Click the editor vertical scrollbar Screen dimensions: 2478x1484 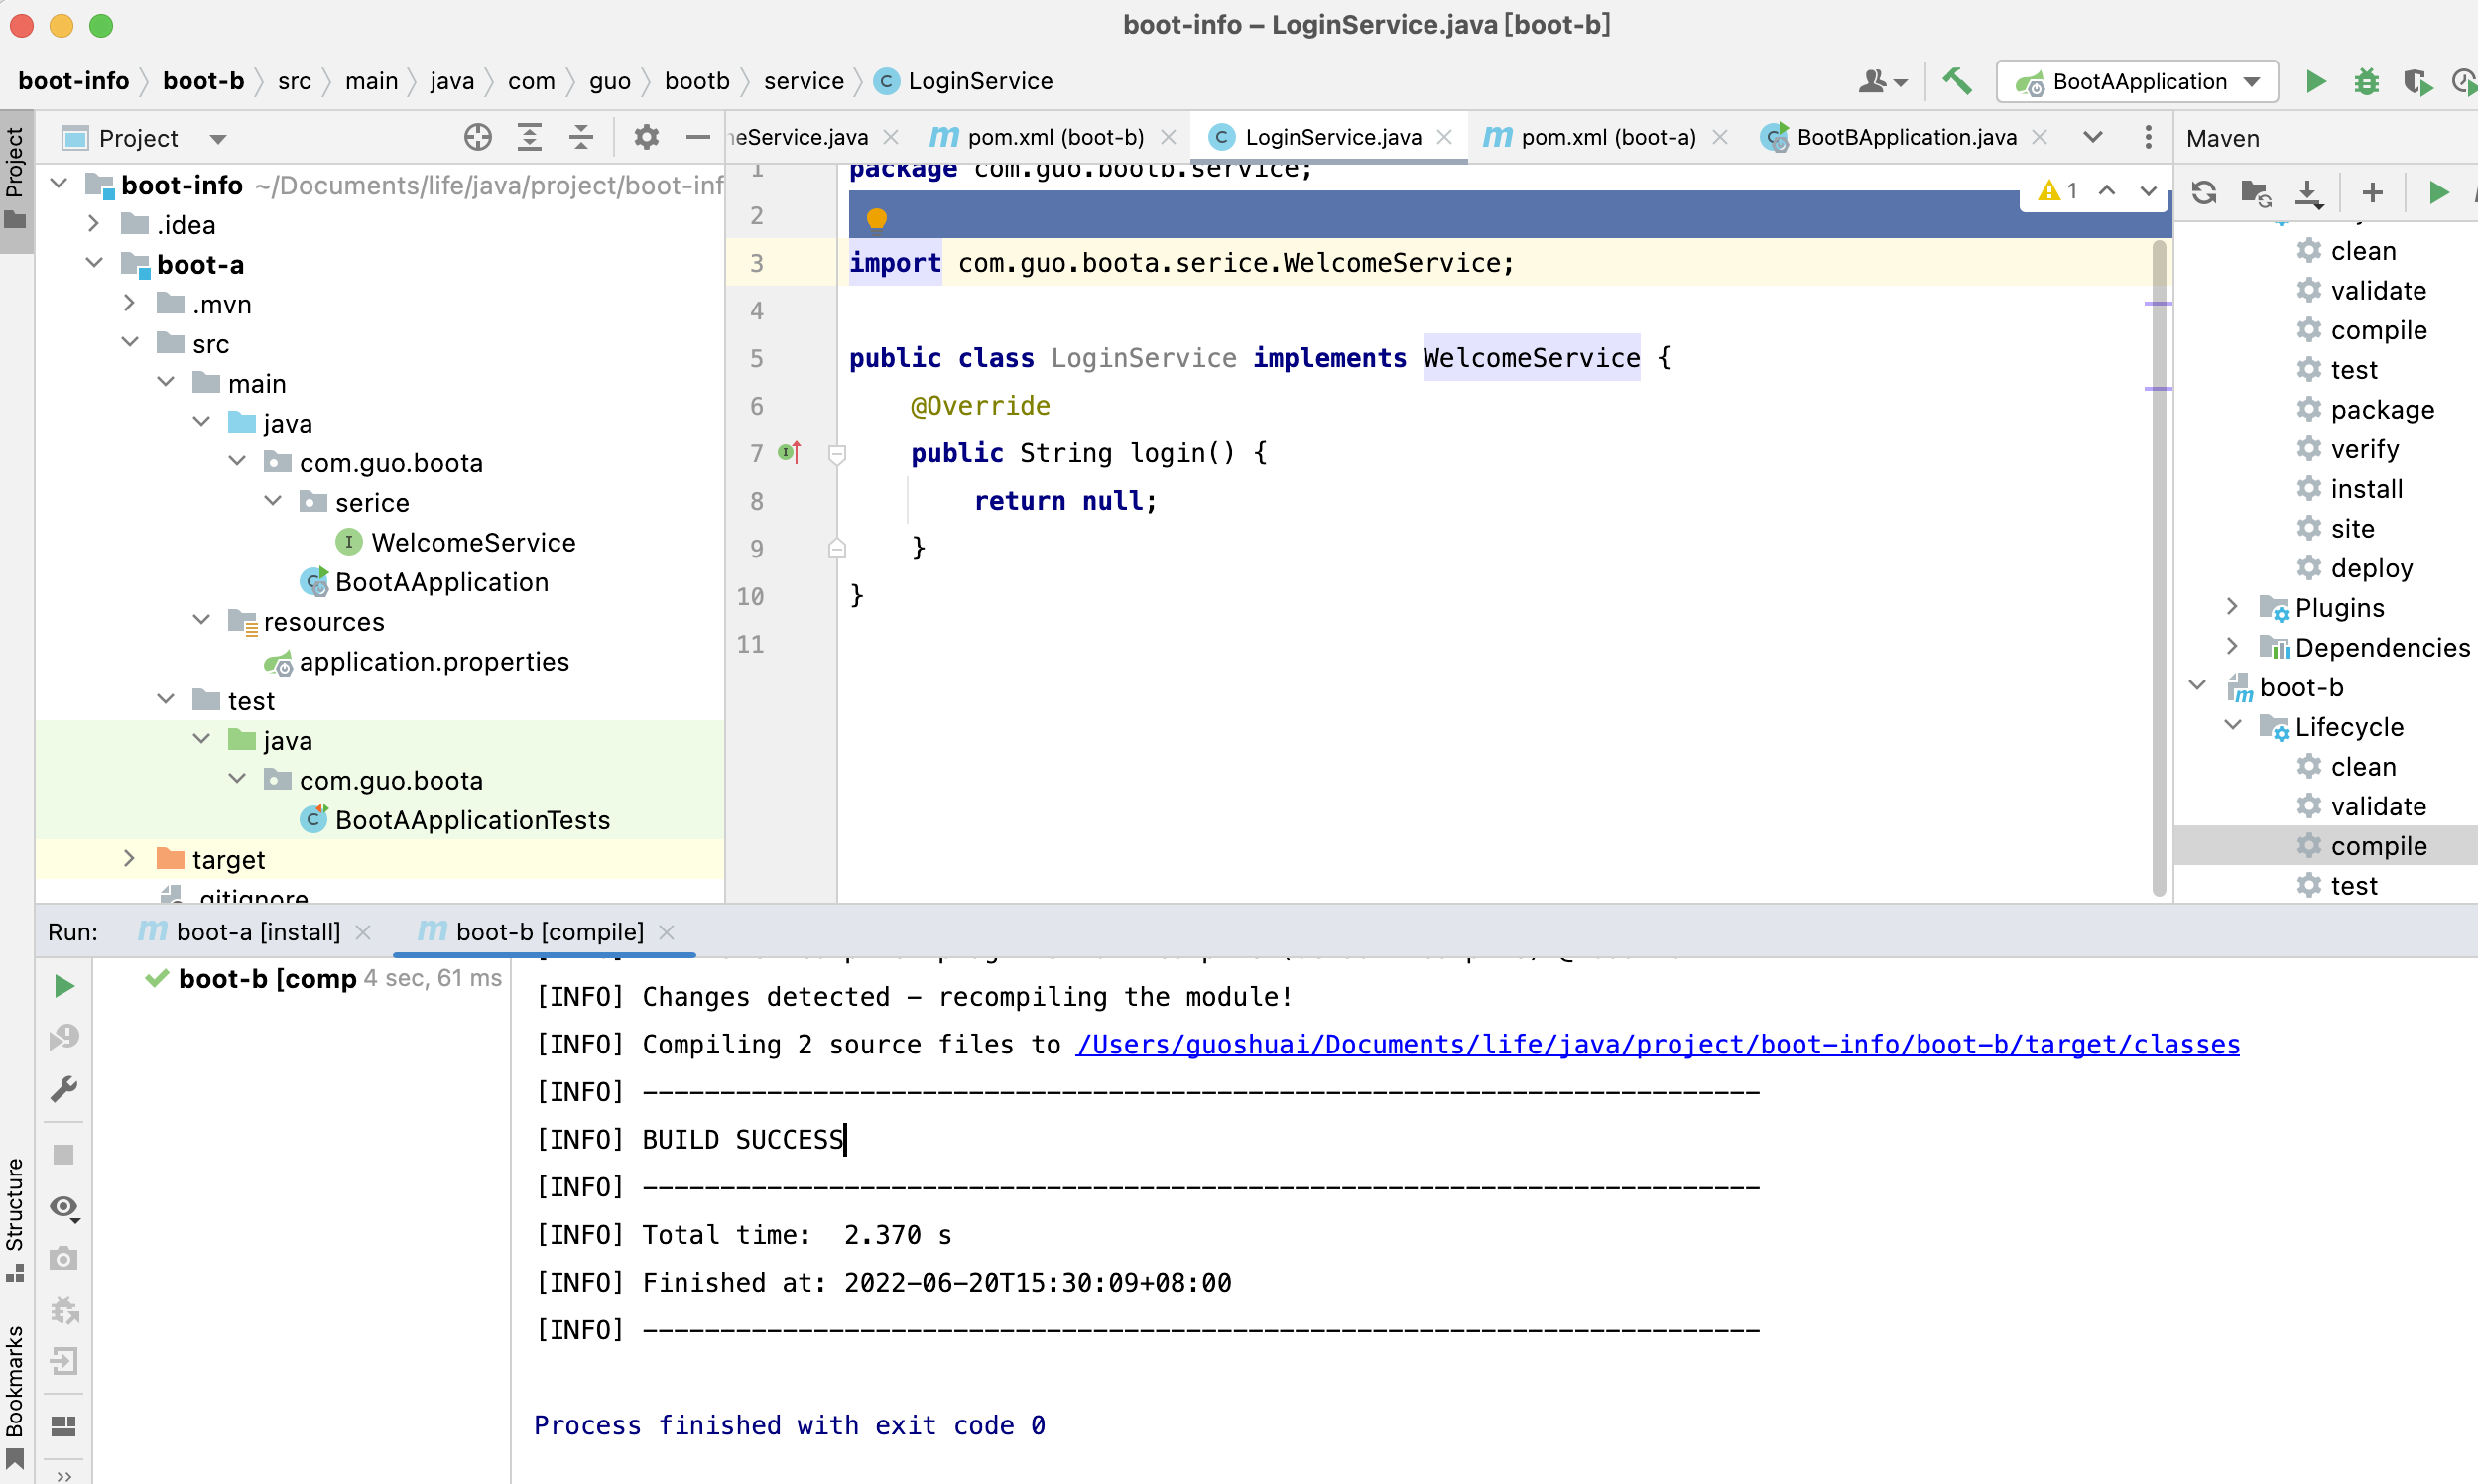tap(2158, 567)
